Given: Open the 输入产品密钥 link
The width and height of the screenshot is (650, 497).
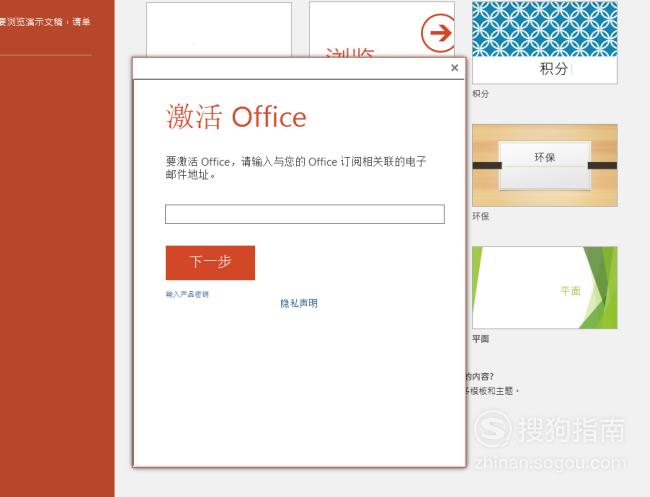Looking at the screenshot, I should click(187, 294).
